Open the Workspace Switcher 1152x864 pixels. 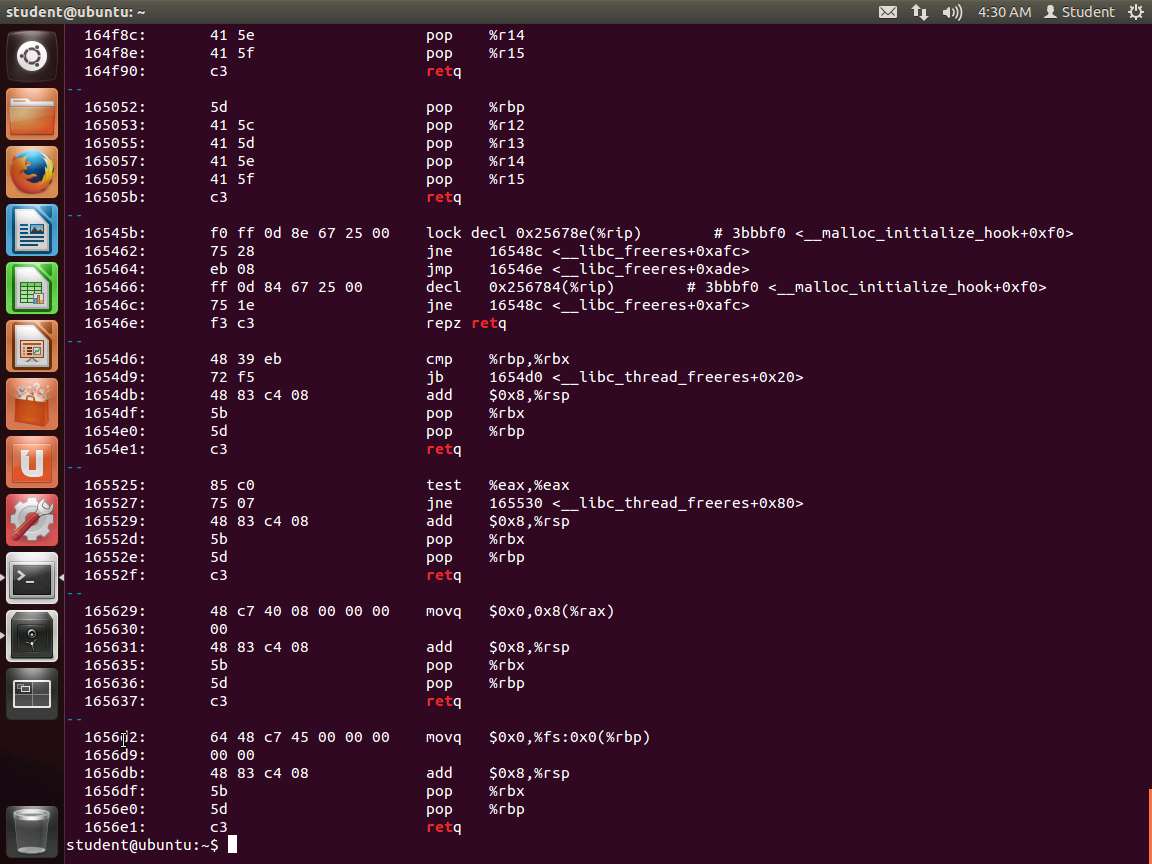pos(32,693)
